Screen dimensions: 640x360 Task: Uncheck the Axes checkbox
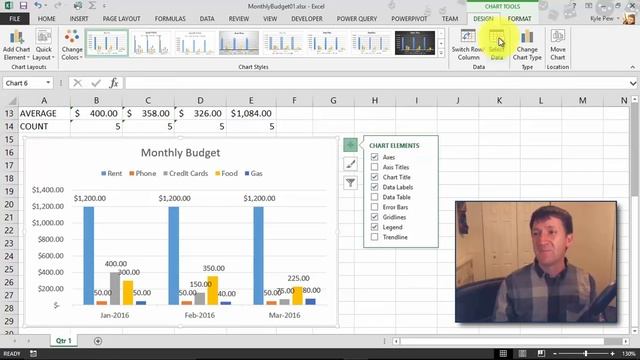pos(374,157)
